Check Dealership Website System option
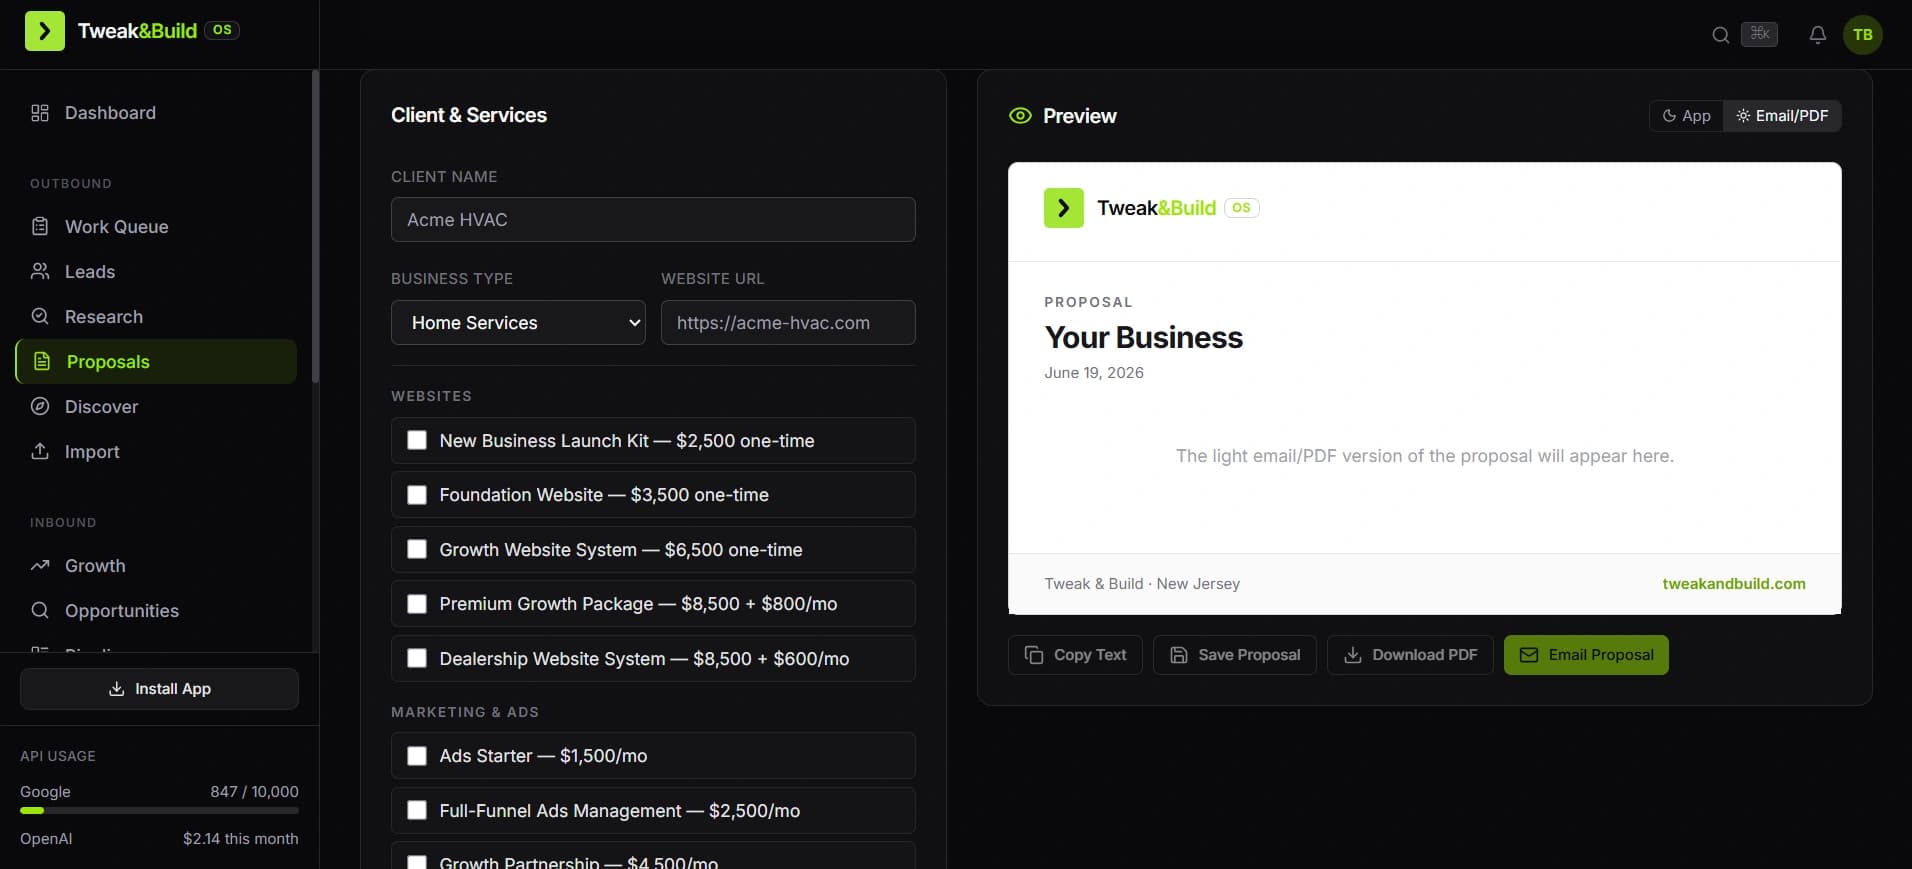Viewport: 1912px width, 869px height. point(417,658)
